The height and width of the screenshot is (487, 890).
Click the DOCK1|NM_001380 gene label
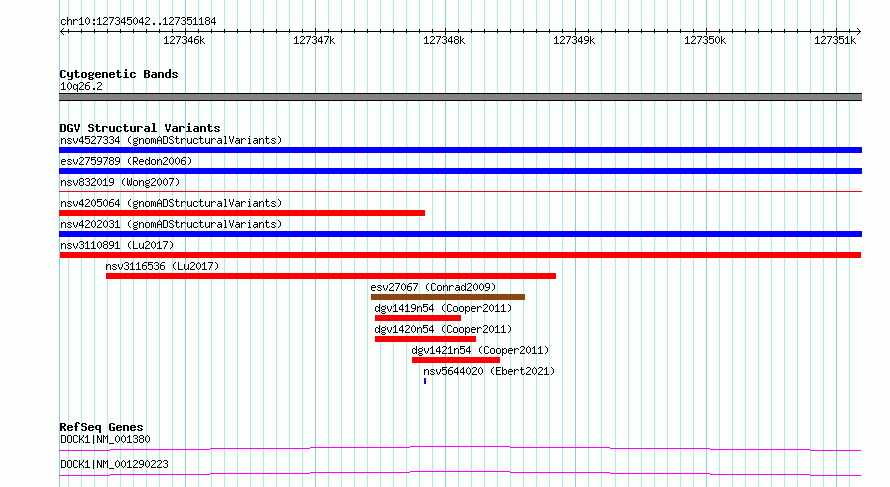click(x=105, y=439)
